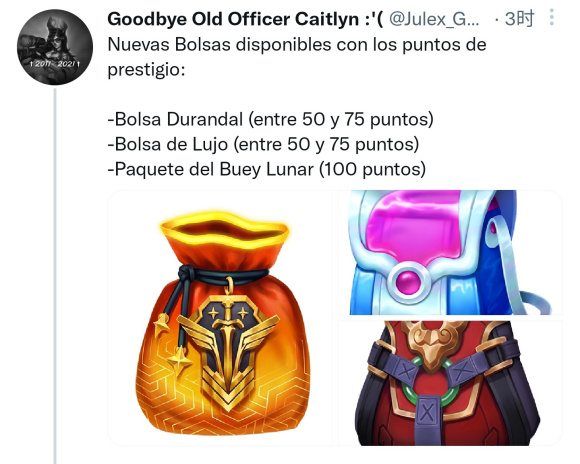
Task: Open the @Julex_G handle link
Action: [x=434, y=19]
